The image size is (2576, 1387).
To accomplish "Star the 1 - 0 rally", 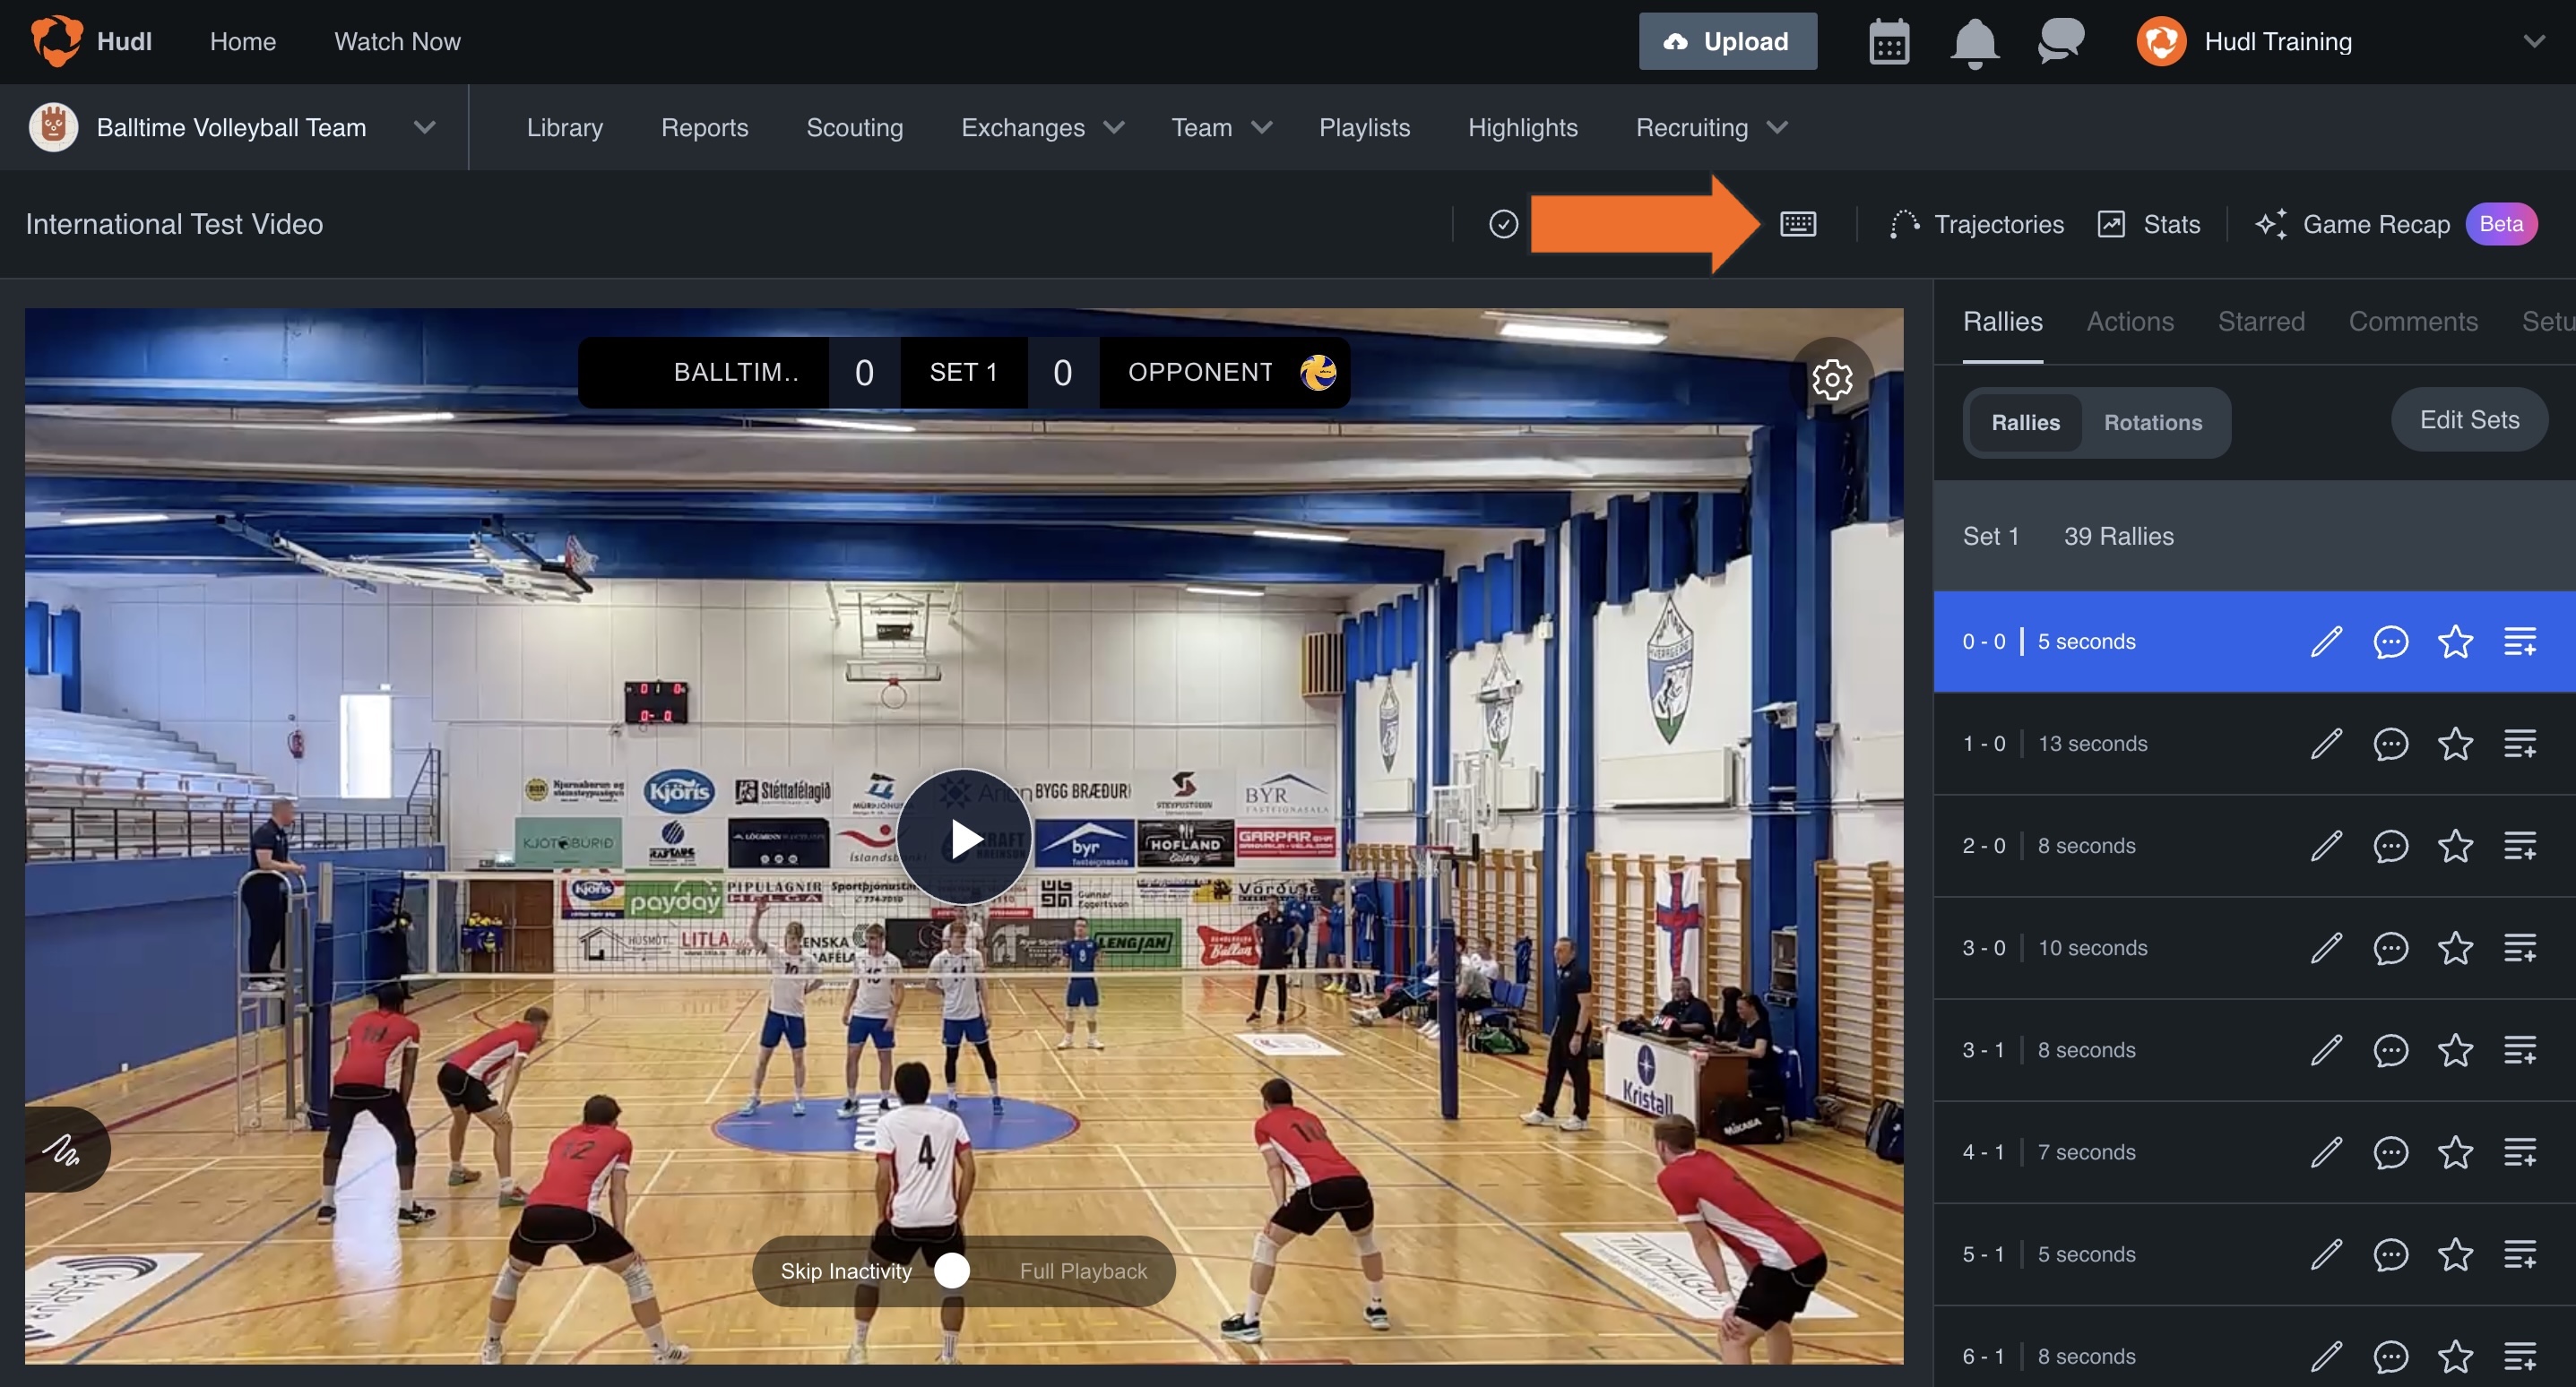I will pos(2455,743).
